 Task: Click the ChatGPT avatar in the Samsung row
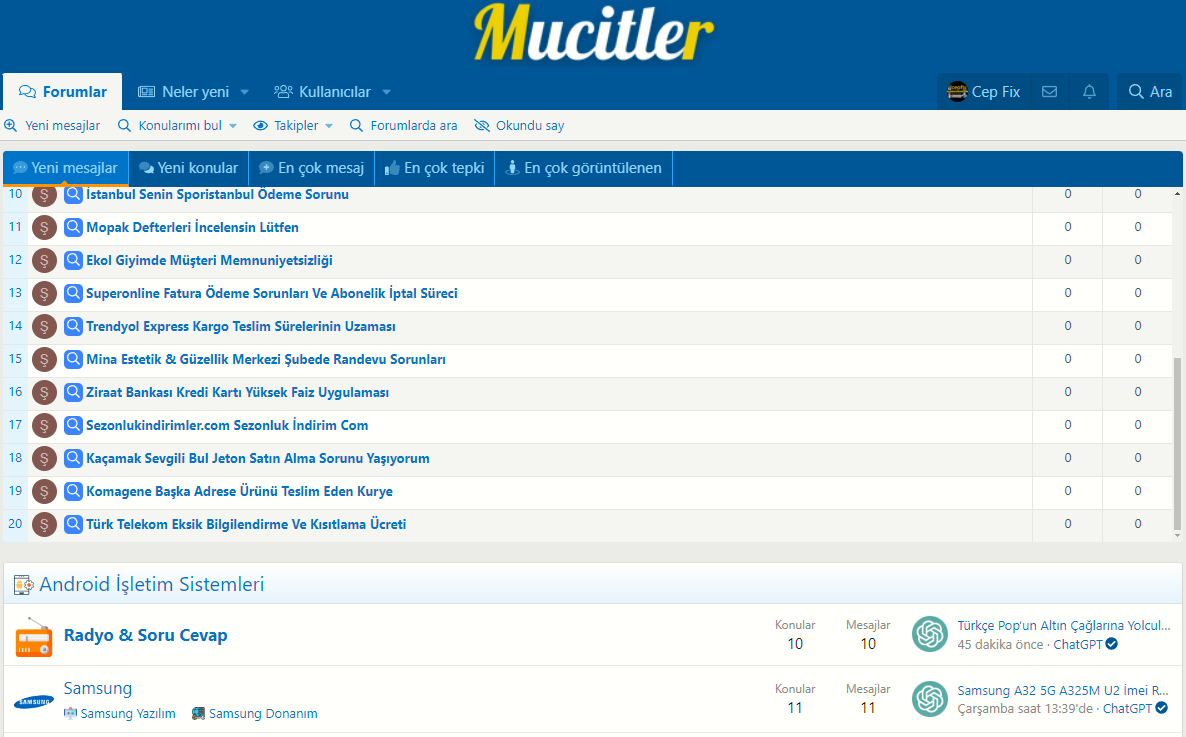pos(930,699)
